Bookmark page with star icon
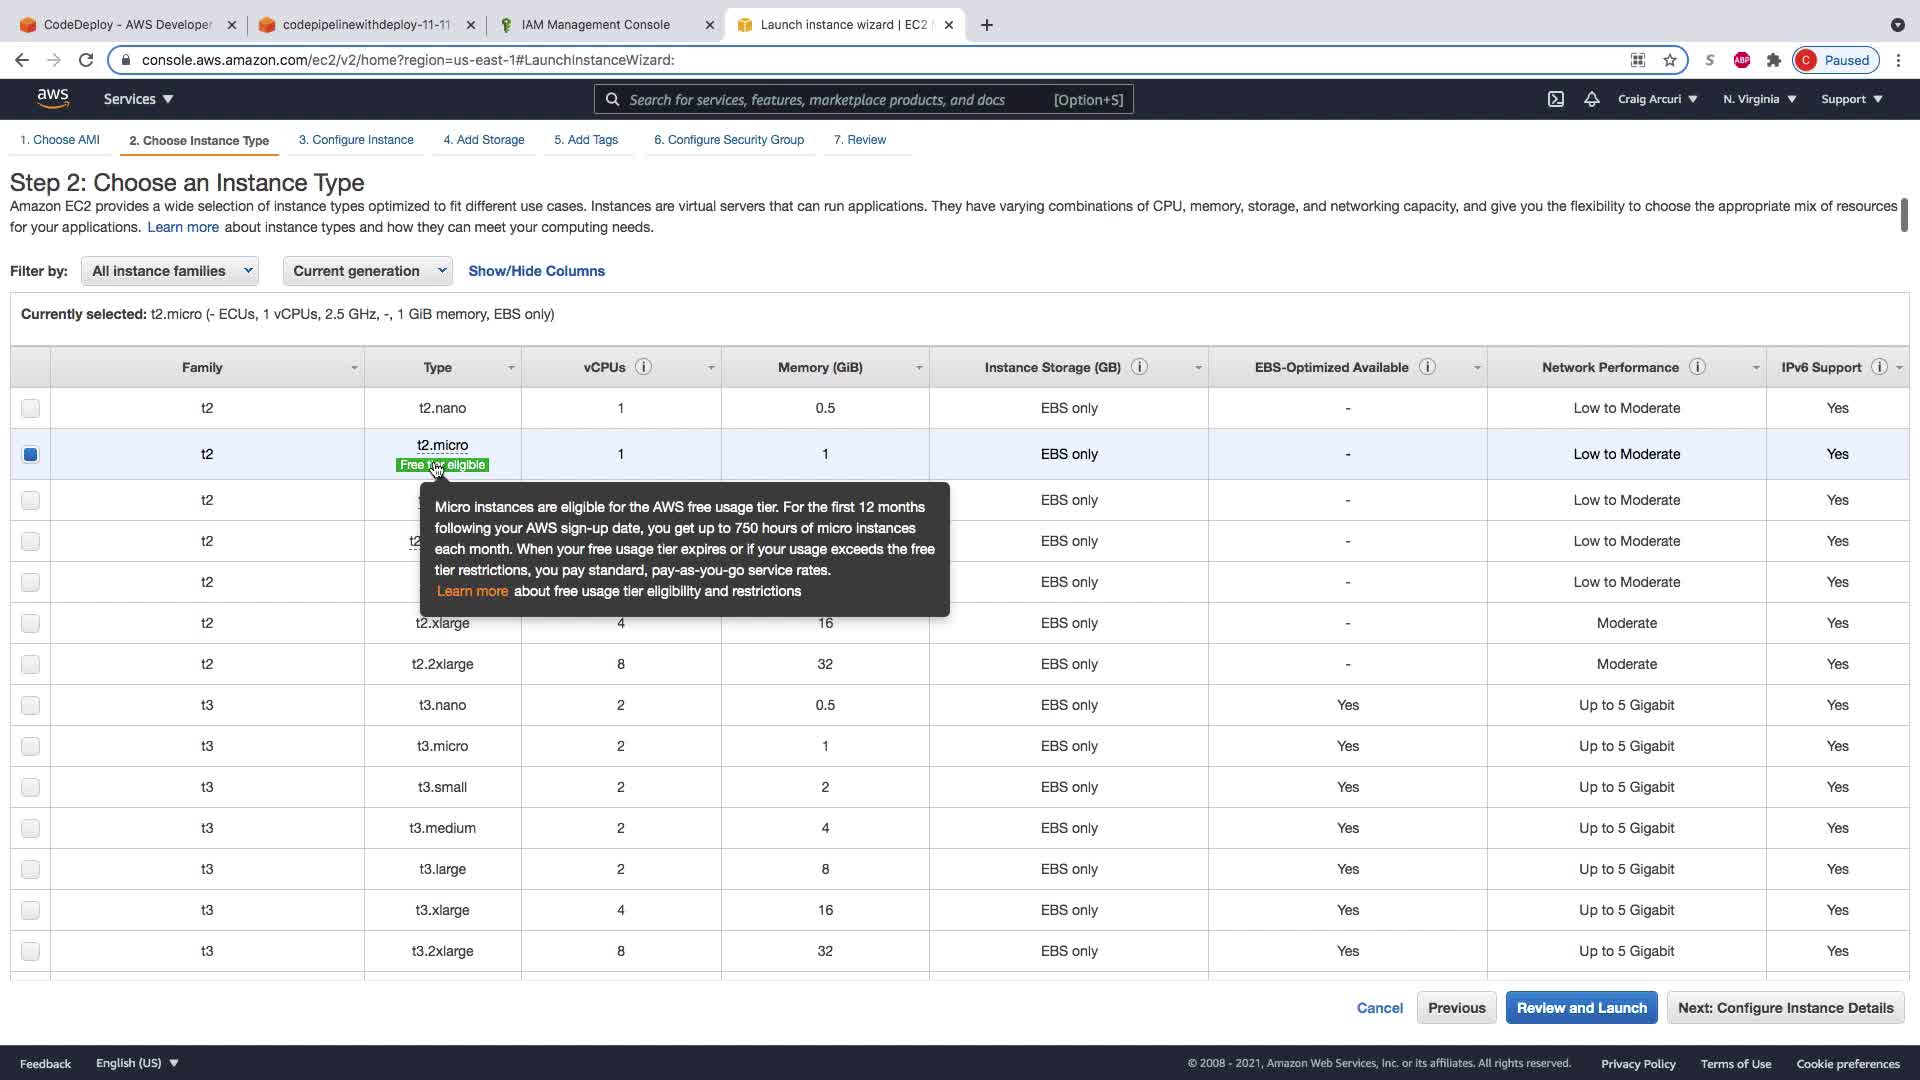Image resolution: width=1920 pixels, height=1080 pixels. [x=1669, y=60]
